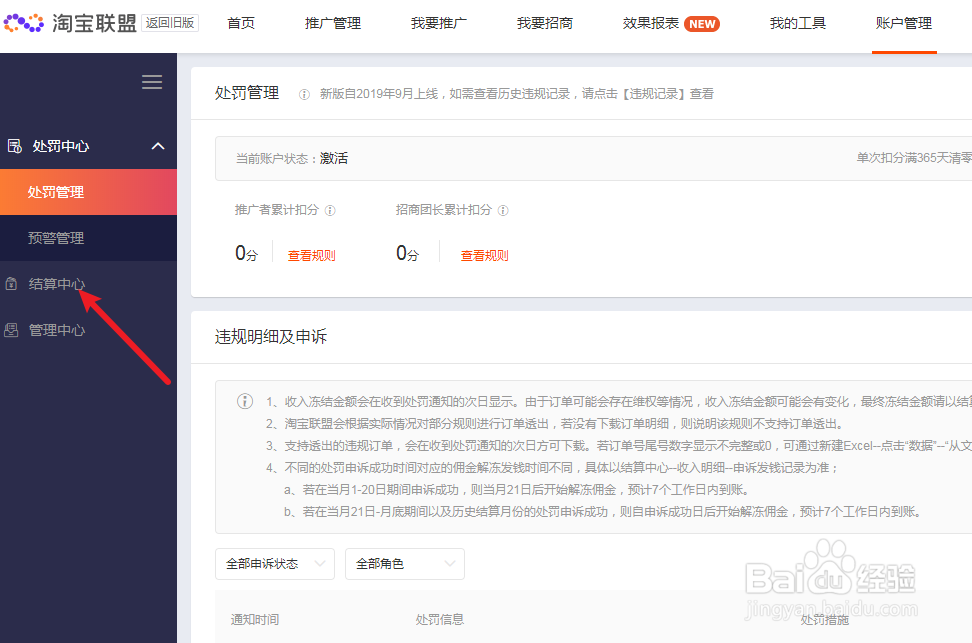This screenshot has height=643, width=972.
Task: Click the hamburger menu icon in sidebar
Action: (x=151, y=82)
